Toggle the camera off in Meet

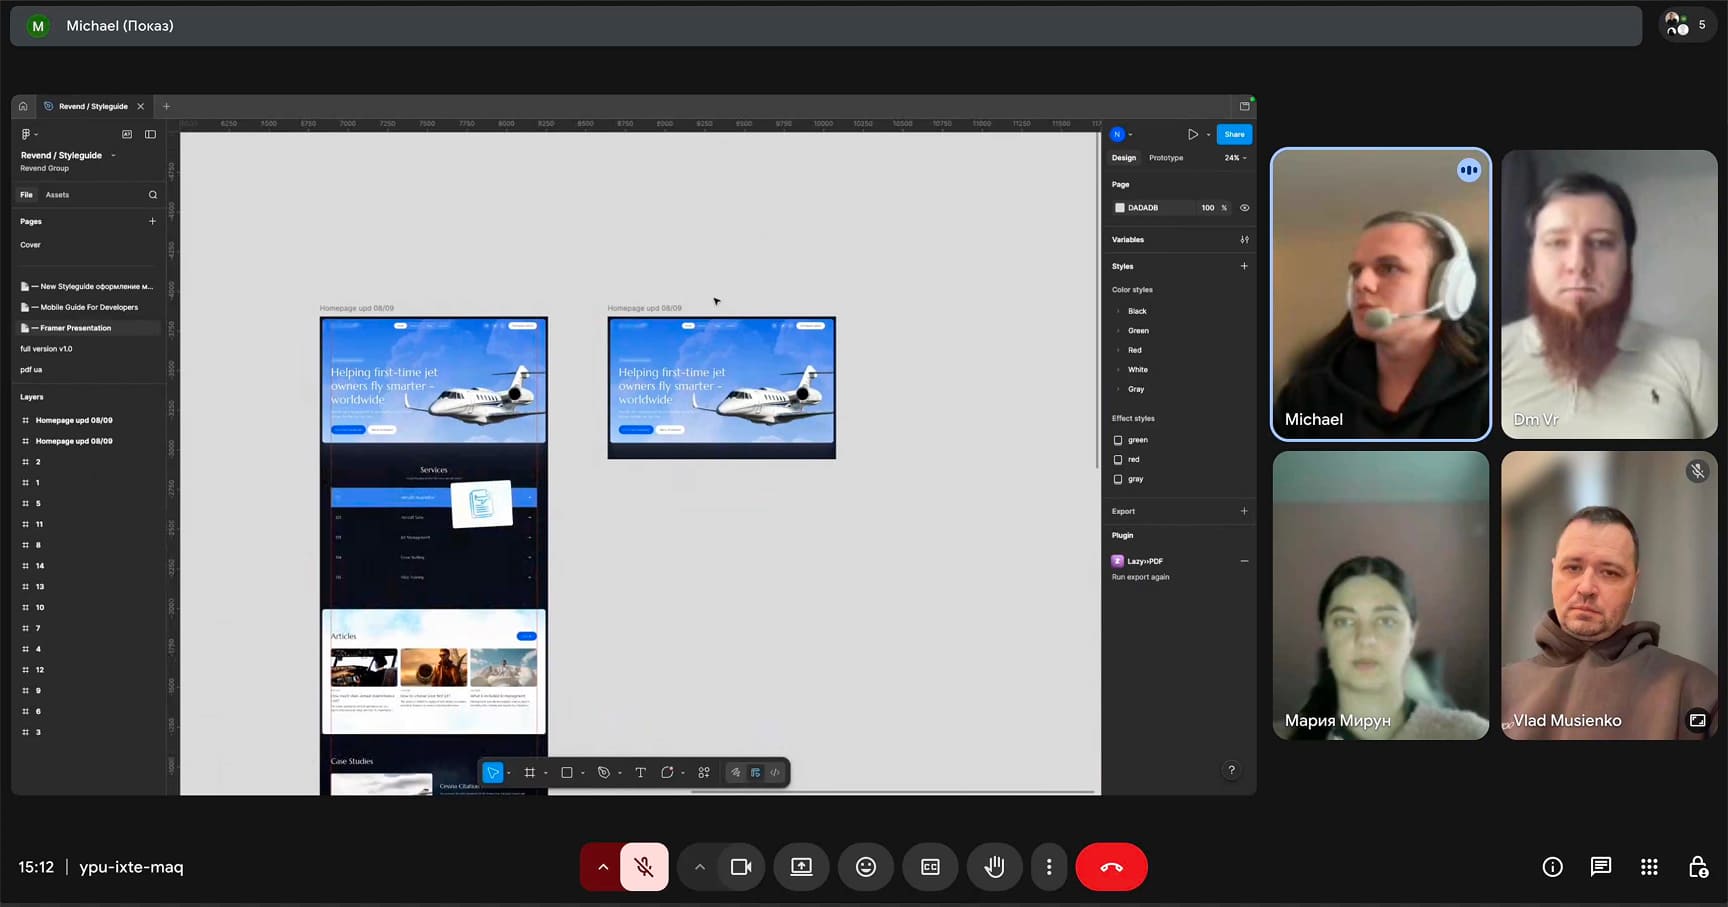tap(740, 867)
